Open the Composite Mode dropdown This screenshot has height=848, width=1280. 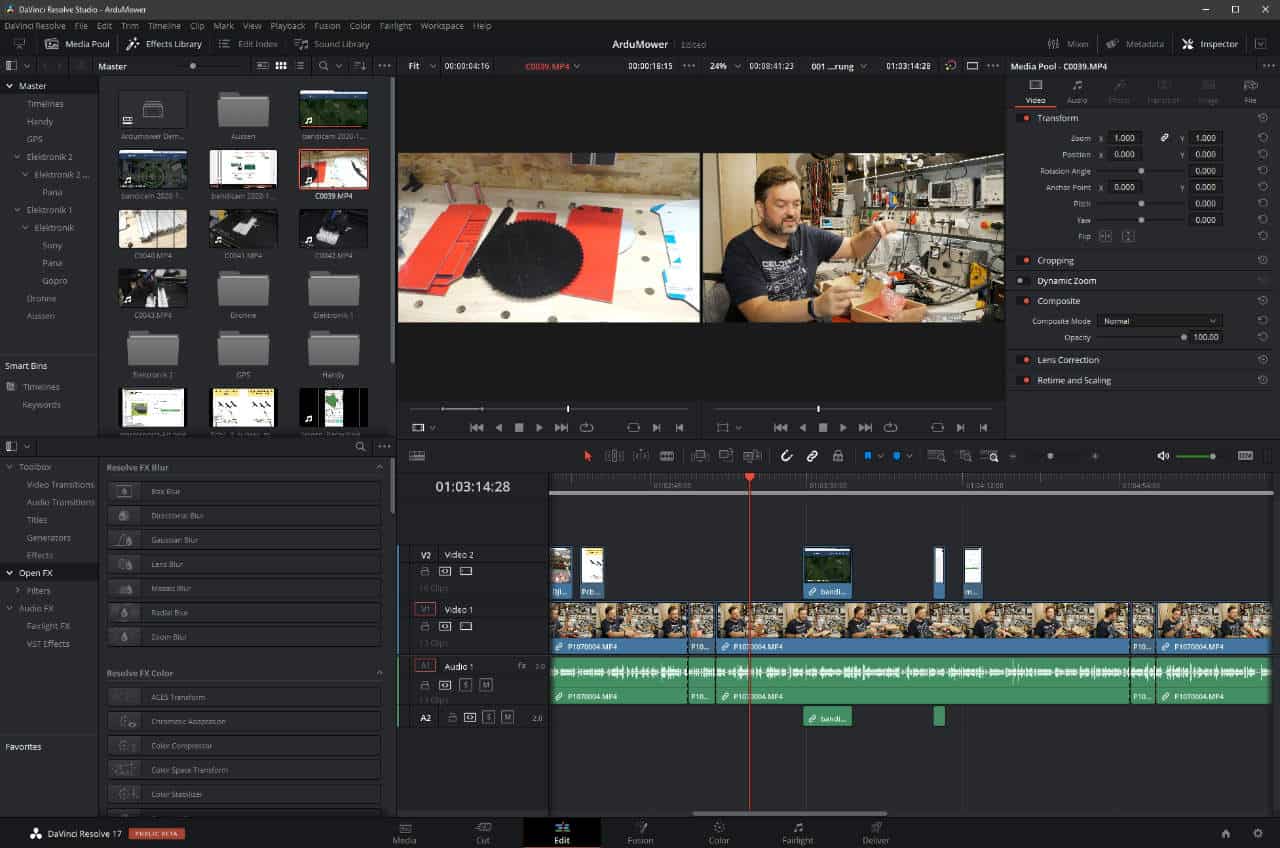pos(1159,321)
